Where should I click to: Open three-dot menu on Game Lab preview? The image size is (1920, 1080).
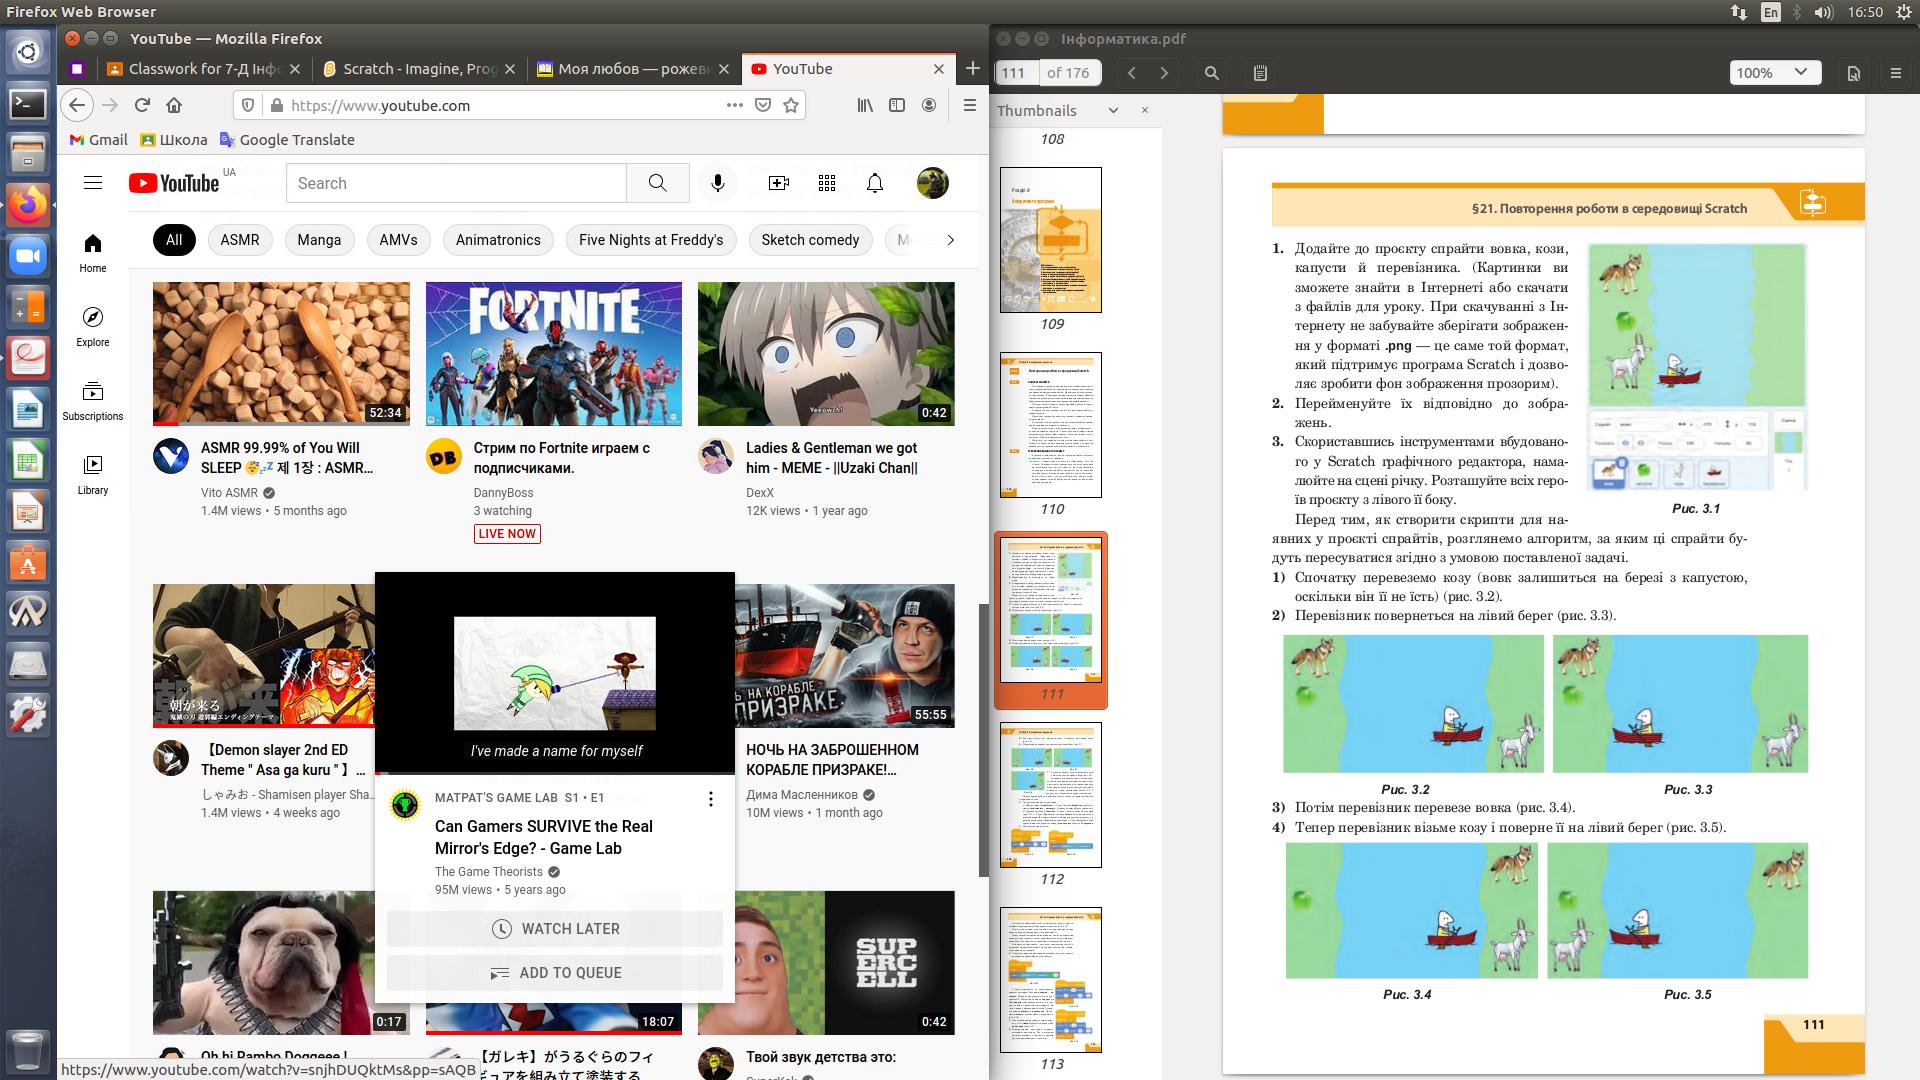[x=710, y=799]
